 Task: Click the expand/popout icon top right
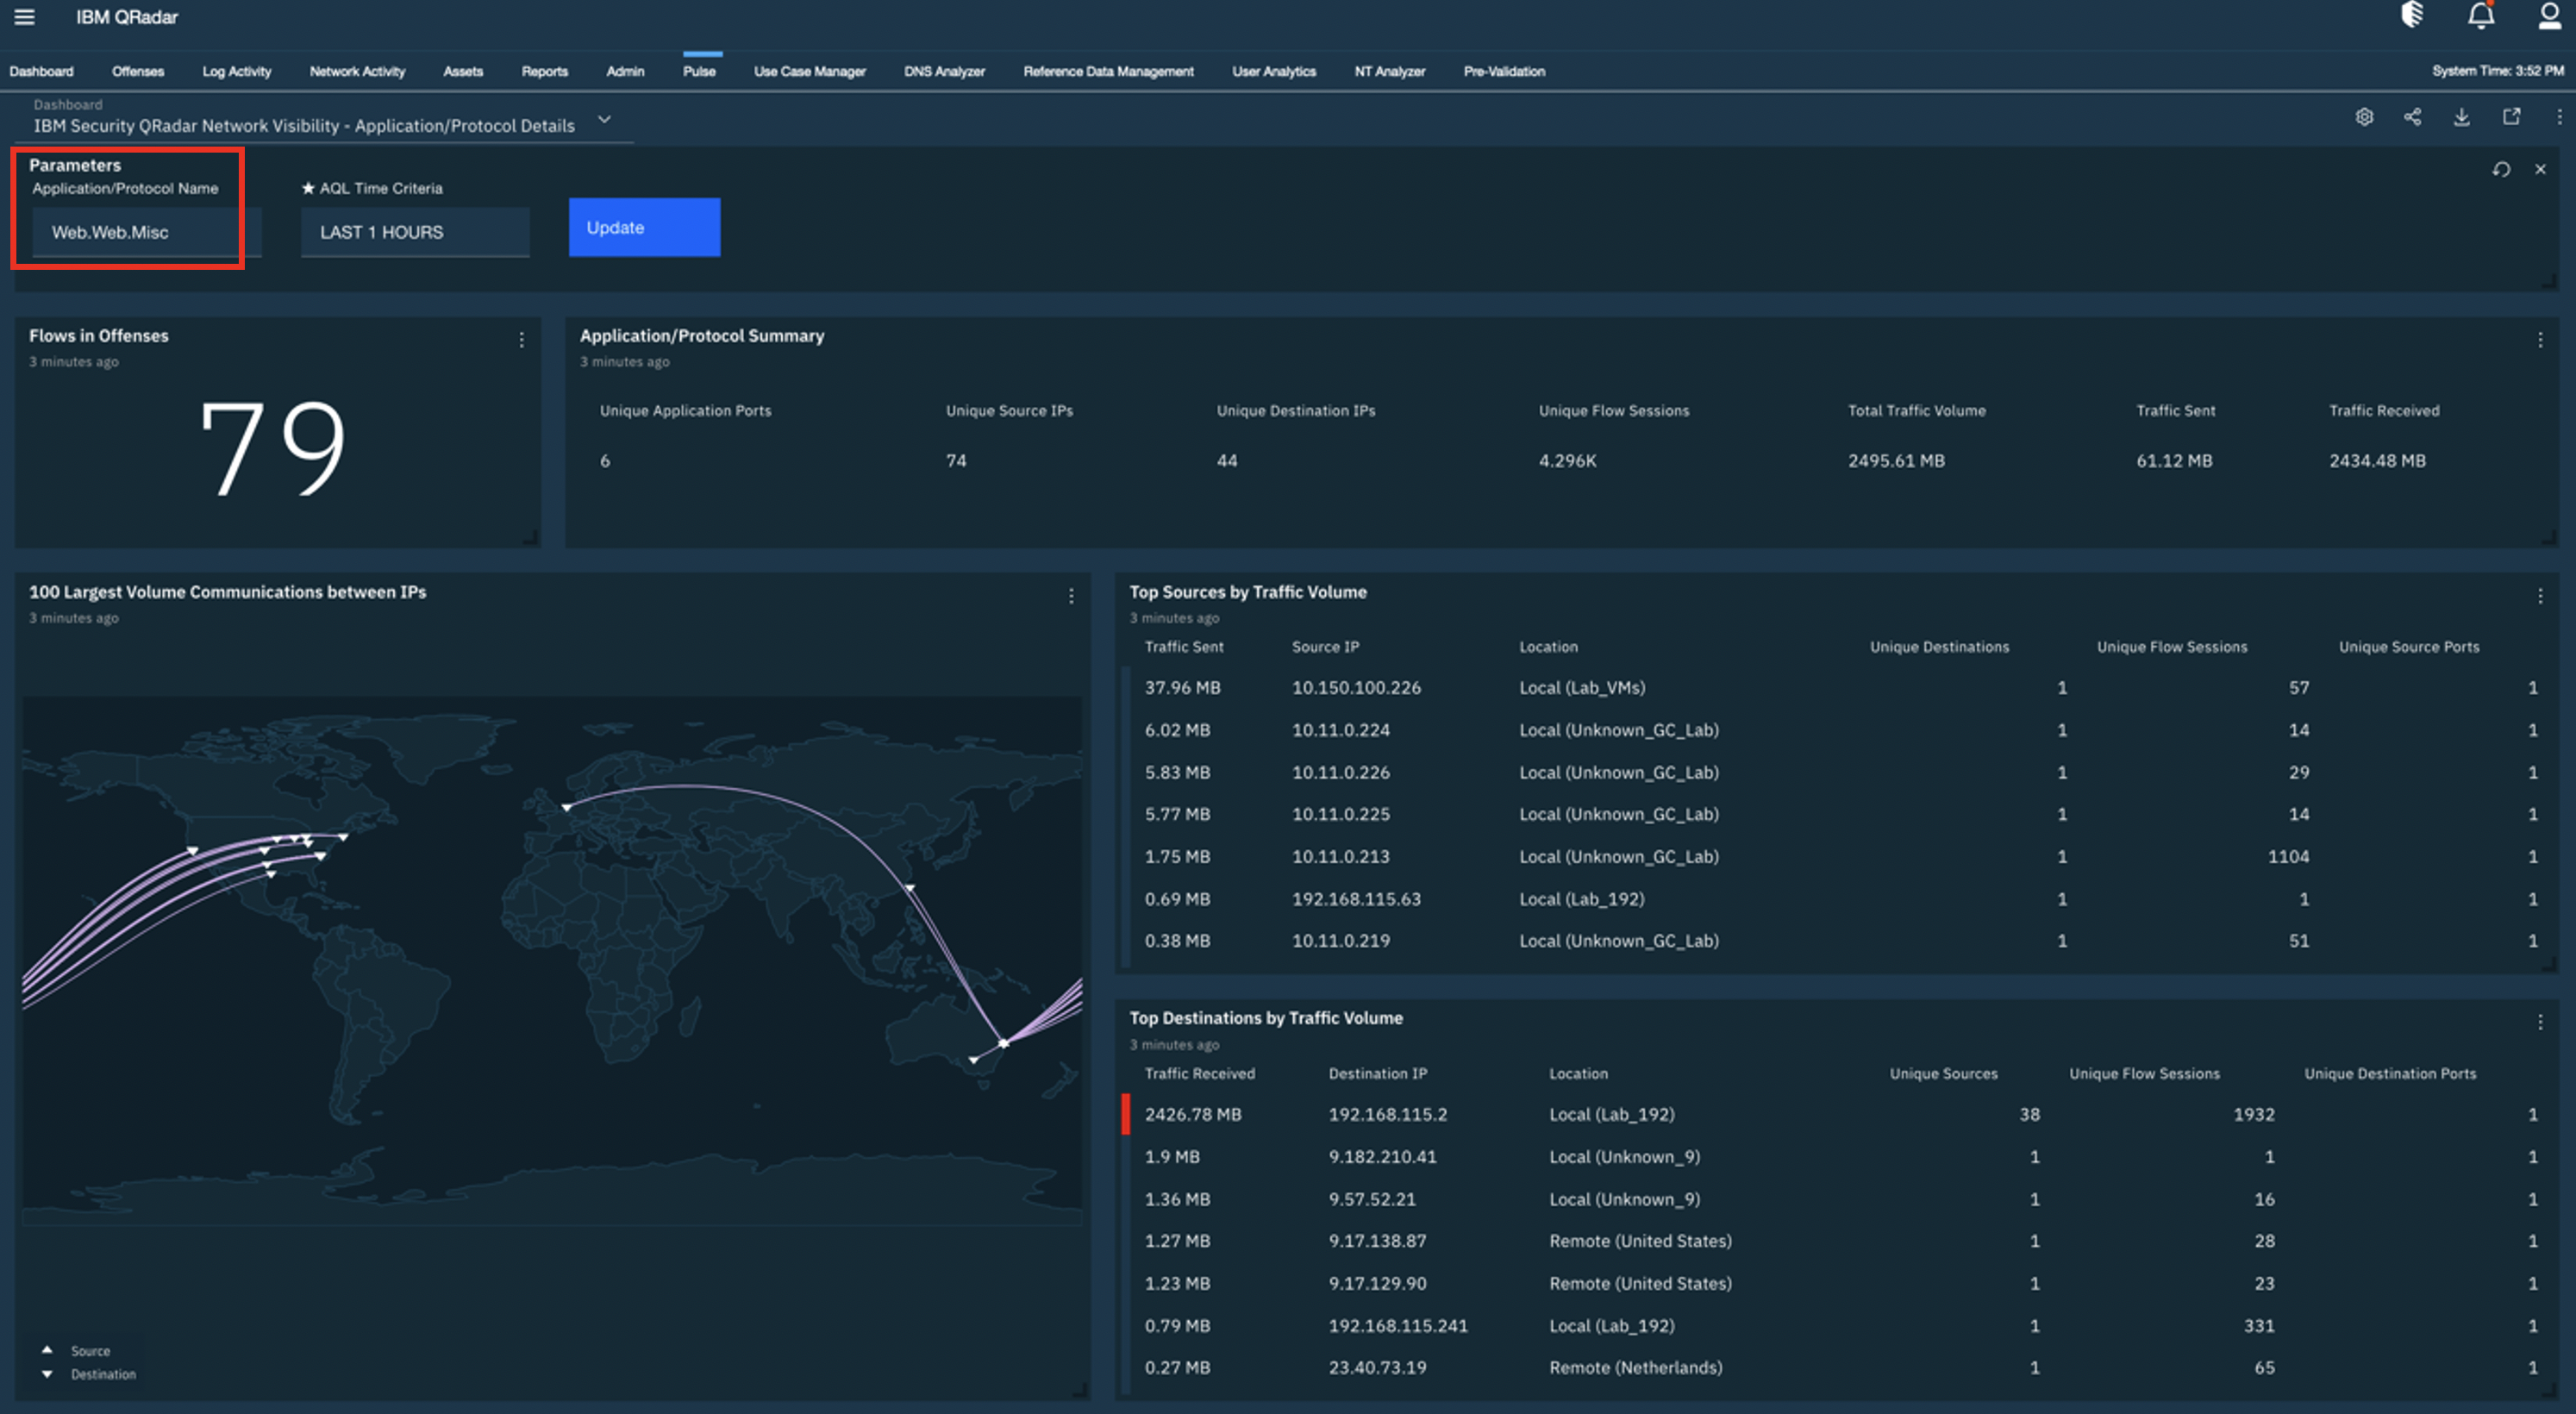[x=2511, y=116]
